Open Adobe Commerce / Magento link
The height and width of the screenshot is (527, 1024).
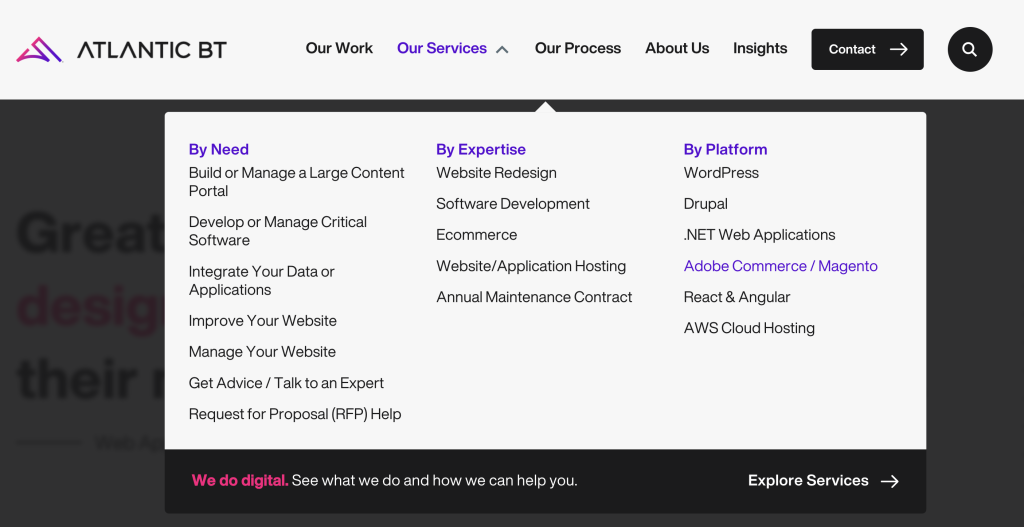coord(780,266)
